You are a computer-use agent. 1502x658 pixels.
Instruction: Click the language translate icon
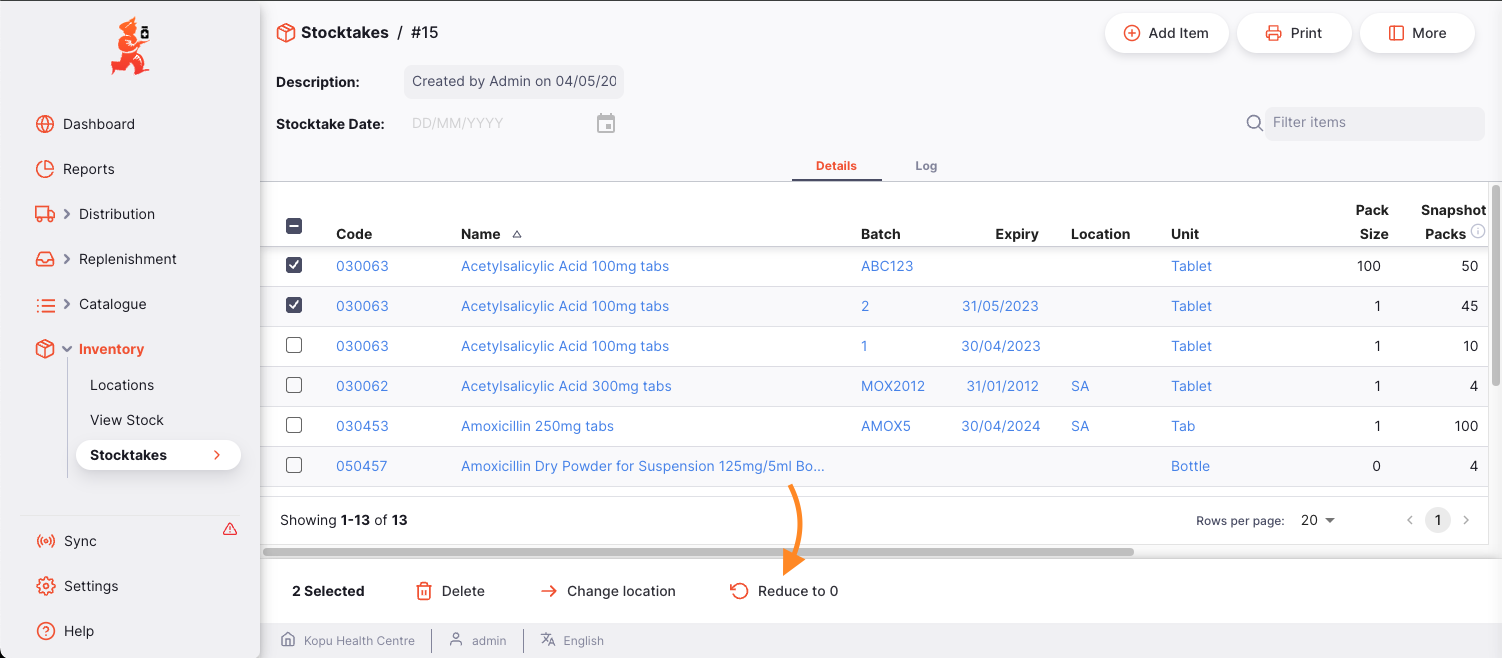pyautogui.click(x=548, y=639)
